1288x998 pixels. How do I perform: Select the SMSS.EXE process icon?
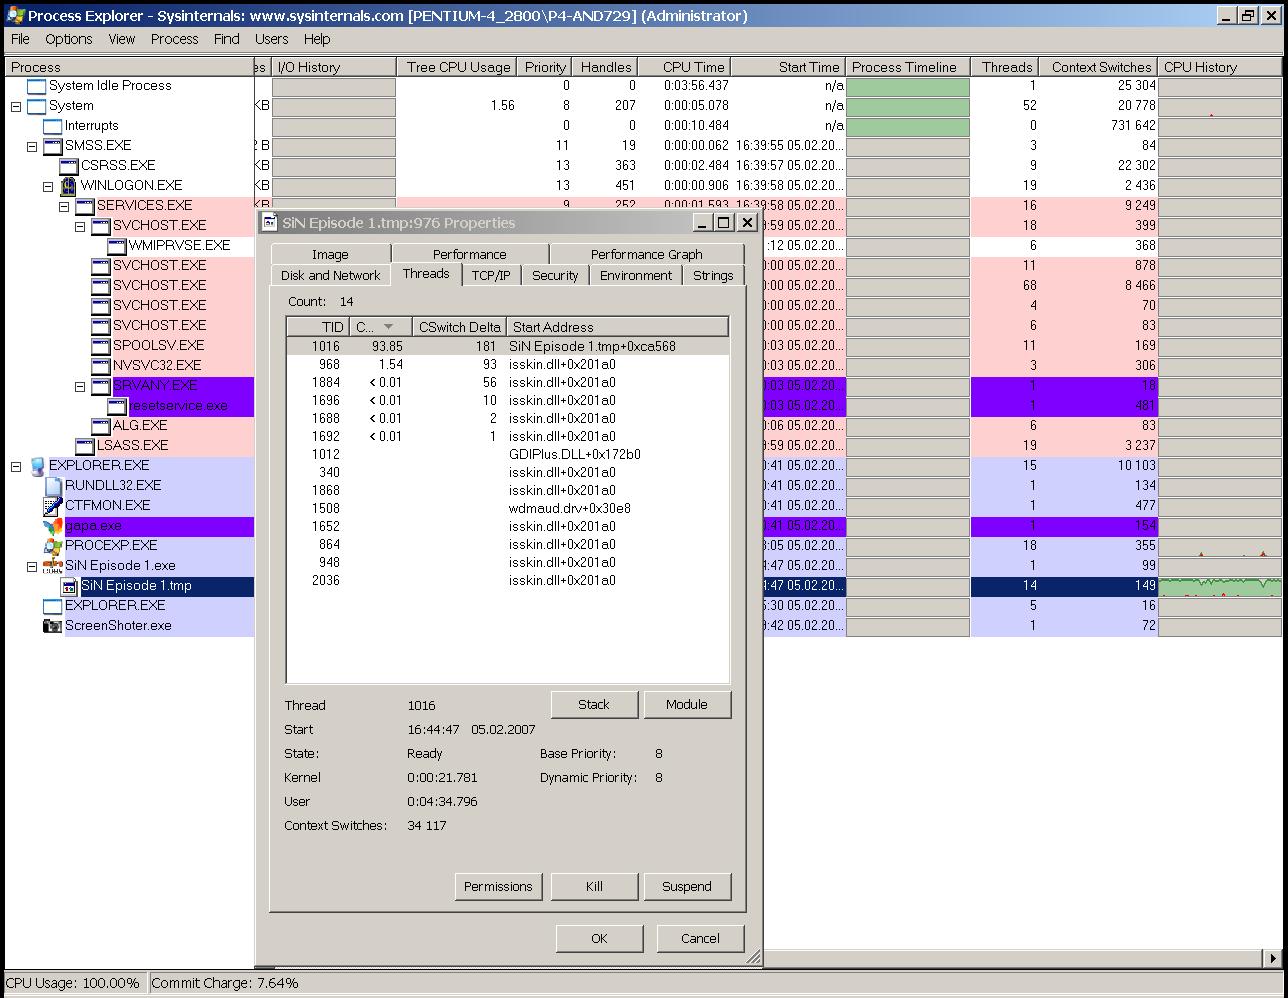pos(53,146)
